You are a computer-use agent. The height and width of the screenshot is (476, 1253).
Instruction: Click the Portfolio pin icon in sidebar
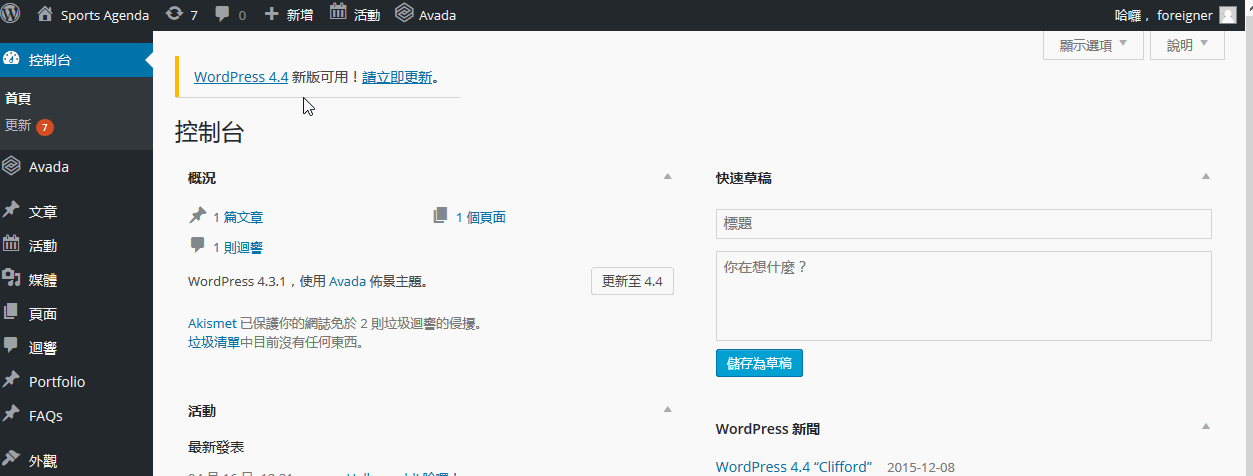[12, 381]
